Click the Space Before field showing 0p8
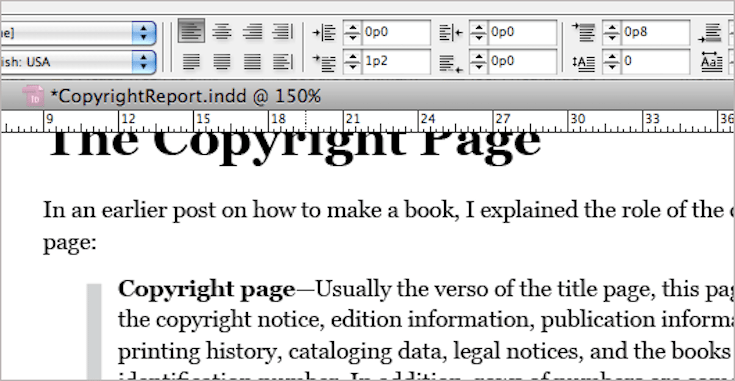Viewport: 735px width, 381px height. click(655, 32)
